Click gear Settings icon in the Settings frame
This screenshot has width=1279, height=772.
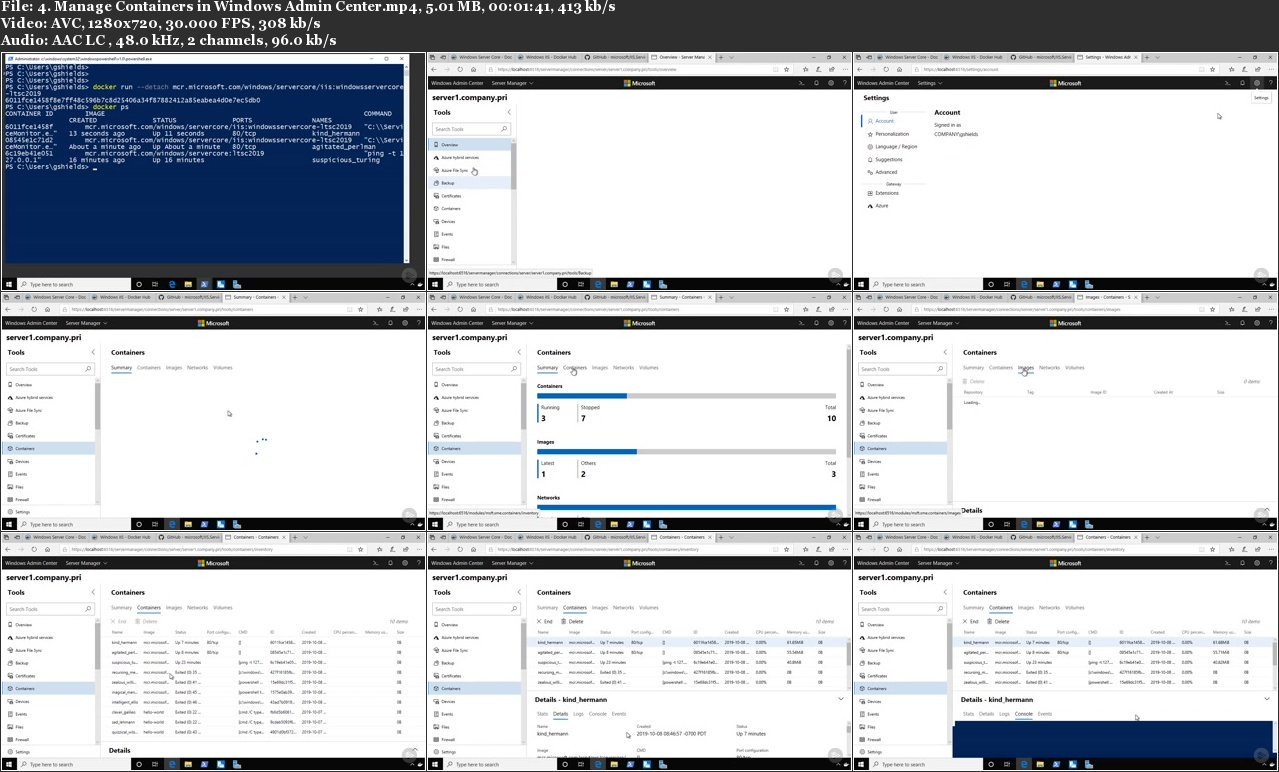(x=1256, y=83)
